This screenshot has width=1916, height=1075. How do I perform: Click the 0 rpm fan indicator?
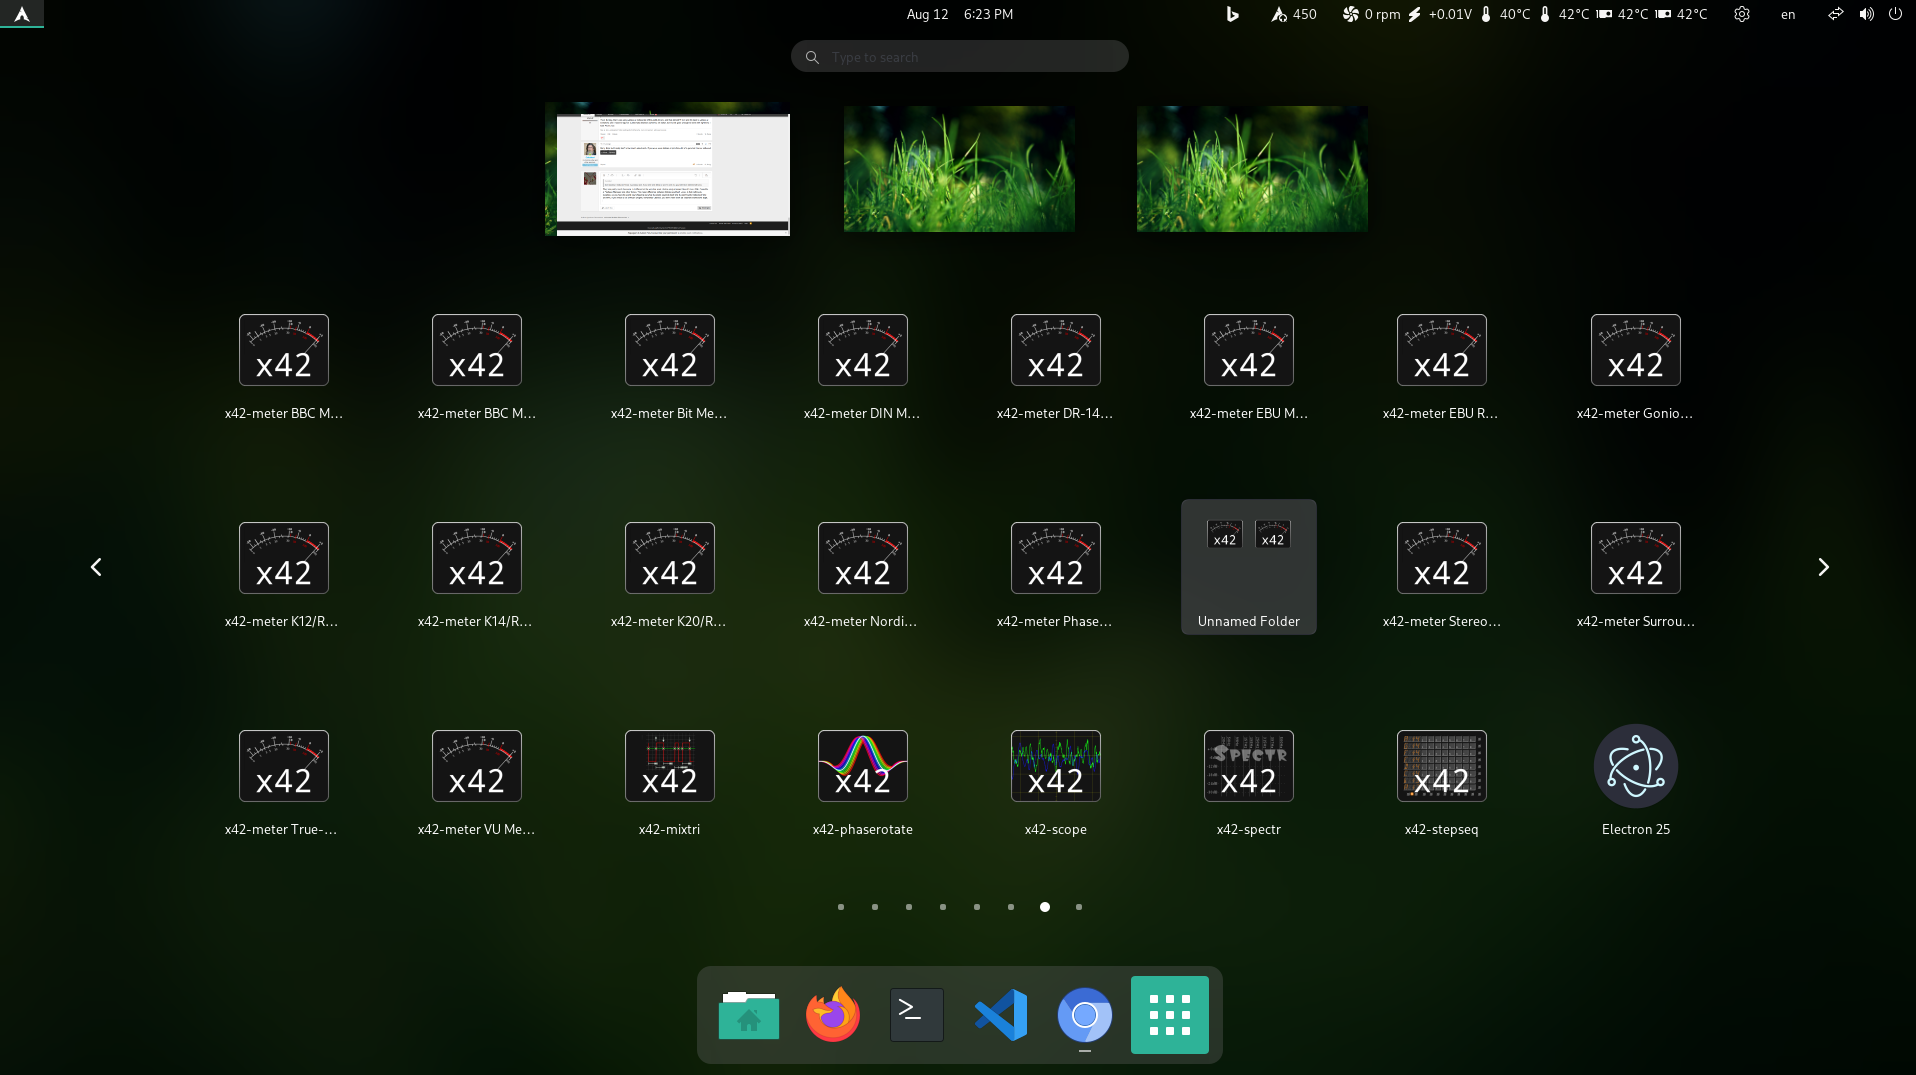click(x=1371, y=14)
